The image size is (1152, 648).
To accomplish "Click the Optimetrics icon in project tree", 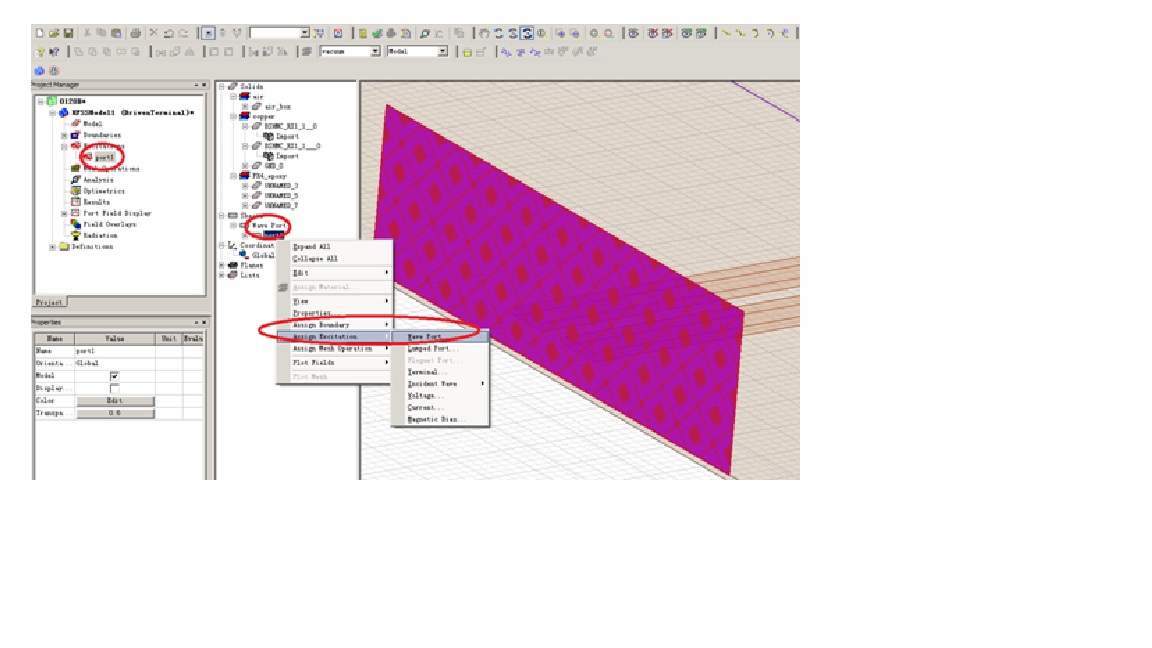I will coord(76,190).
